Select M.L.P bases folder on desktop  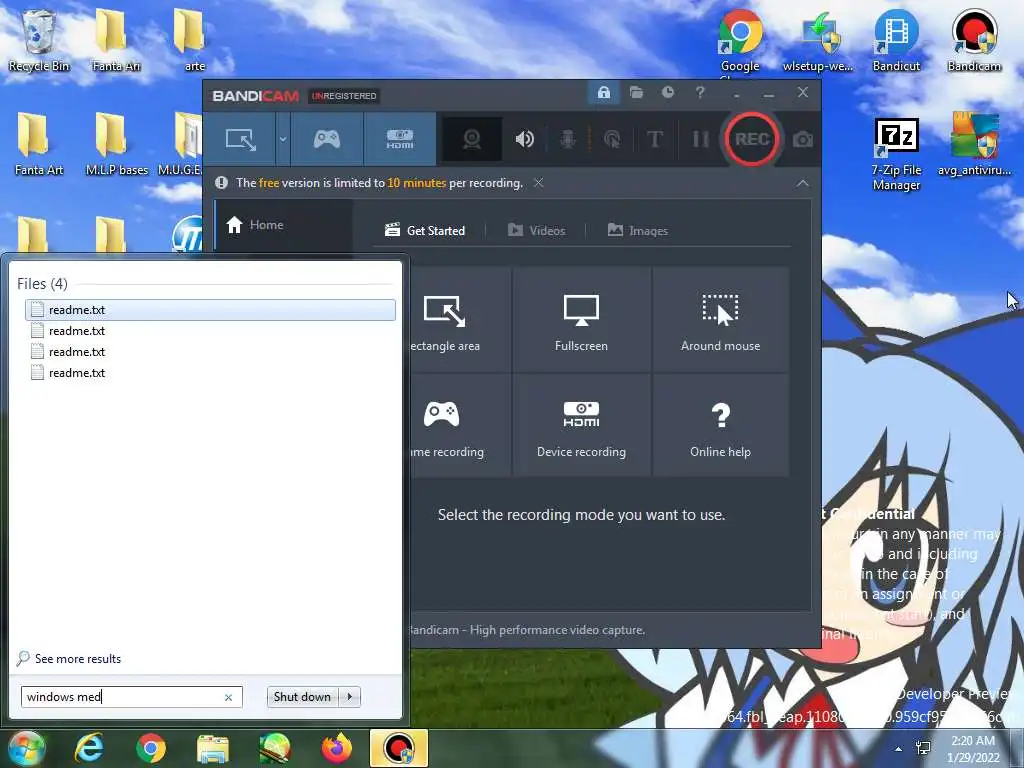tap(116, 145)
